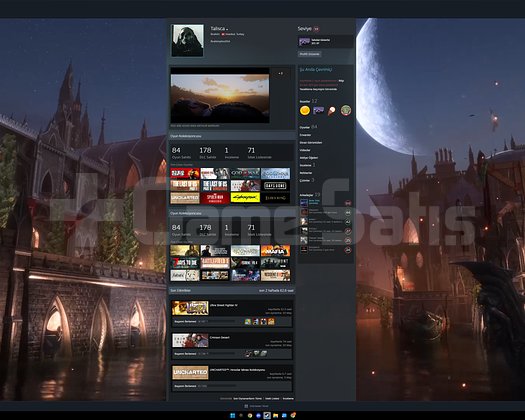
Task: Open the friends and chat icon in bottom bar
Action: pos(246,406)
